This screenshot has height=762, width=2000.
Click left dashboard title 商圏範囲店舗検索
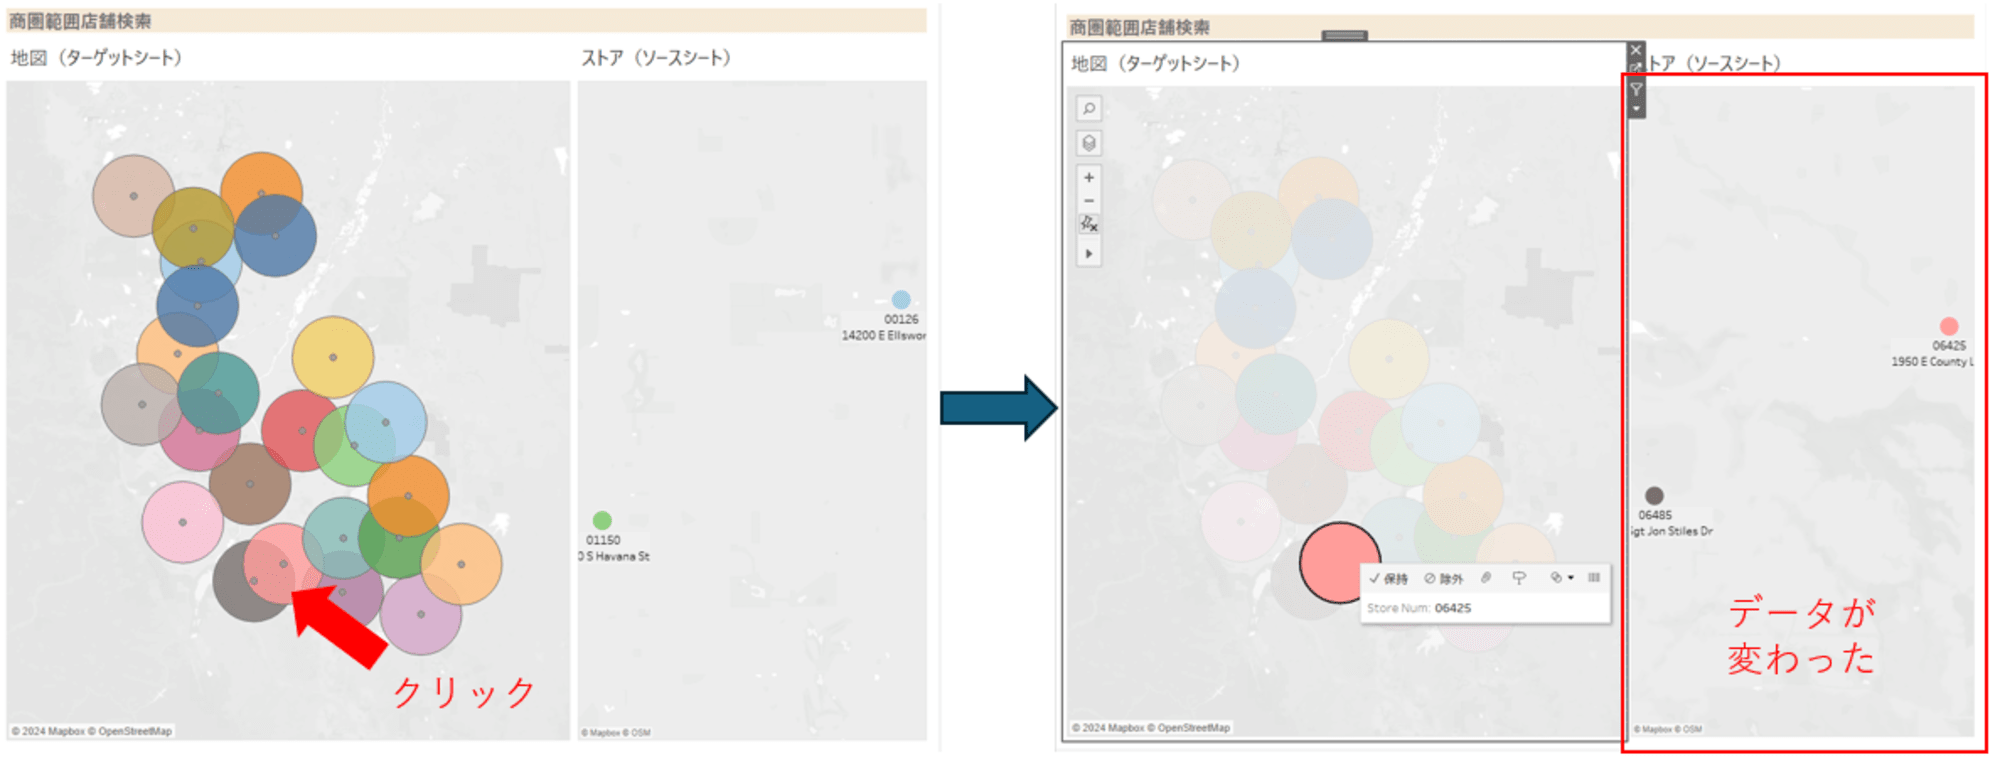[81, 21]
